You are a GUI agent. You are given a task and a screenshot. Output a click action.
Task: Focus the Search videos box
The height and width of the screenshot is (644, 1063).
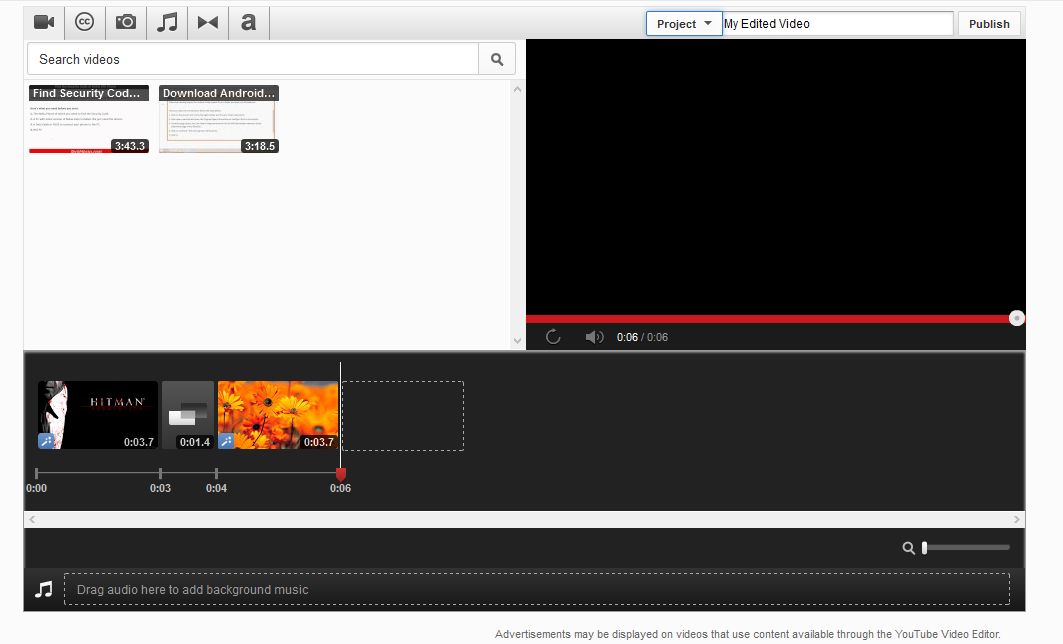click(253, 59)
